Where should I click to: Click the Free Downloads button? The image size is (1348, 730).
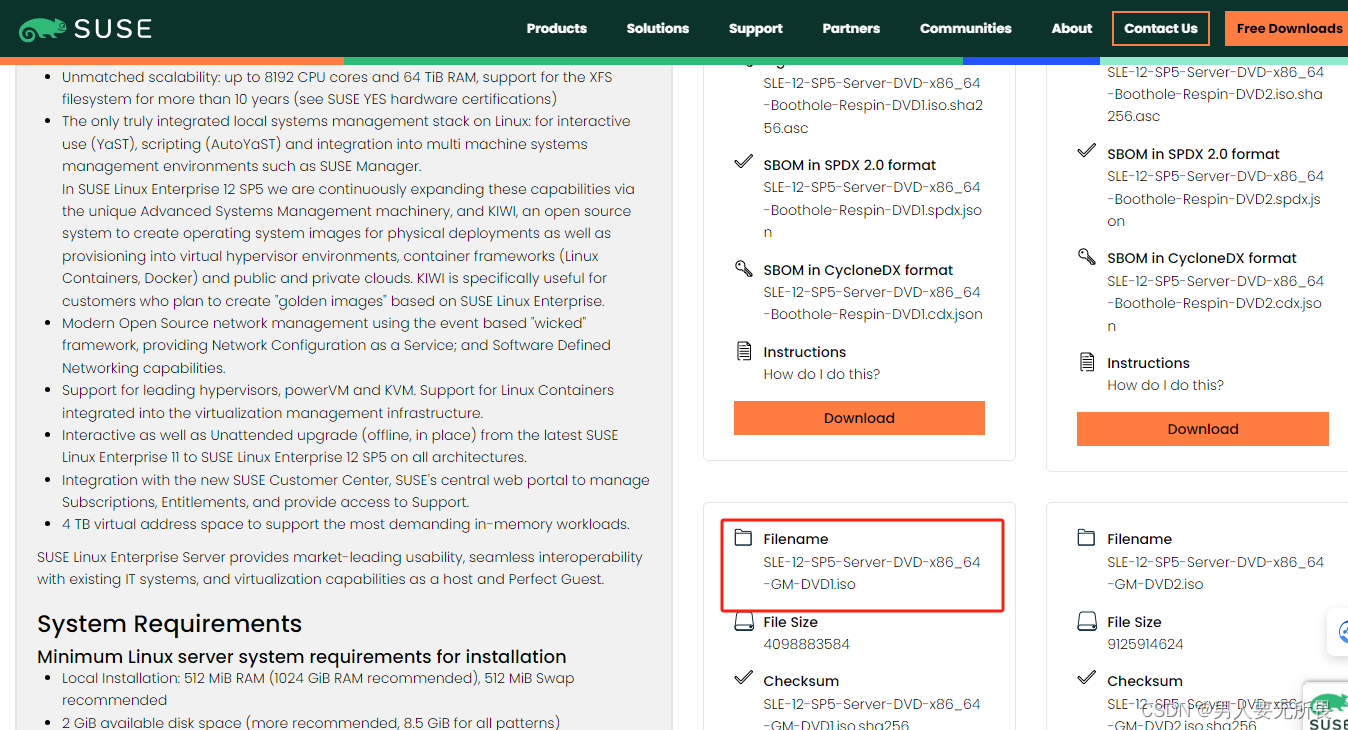point(1291,29)
